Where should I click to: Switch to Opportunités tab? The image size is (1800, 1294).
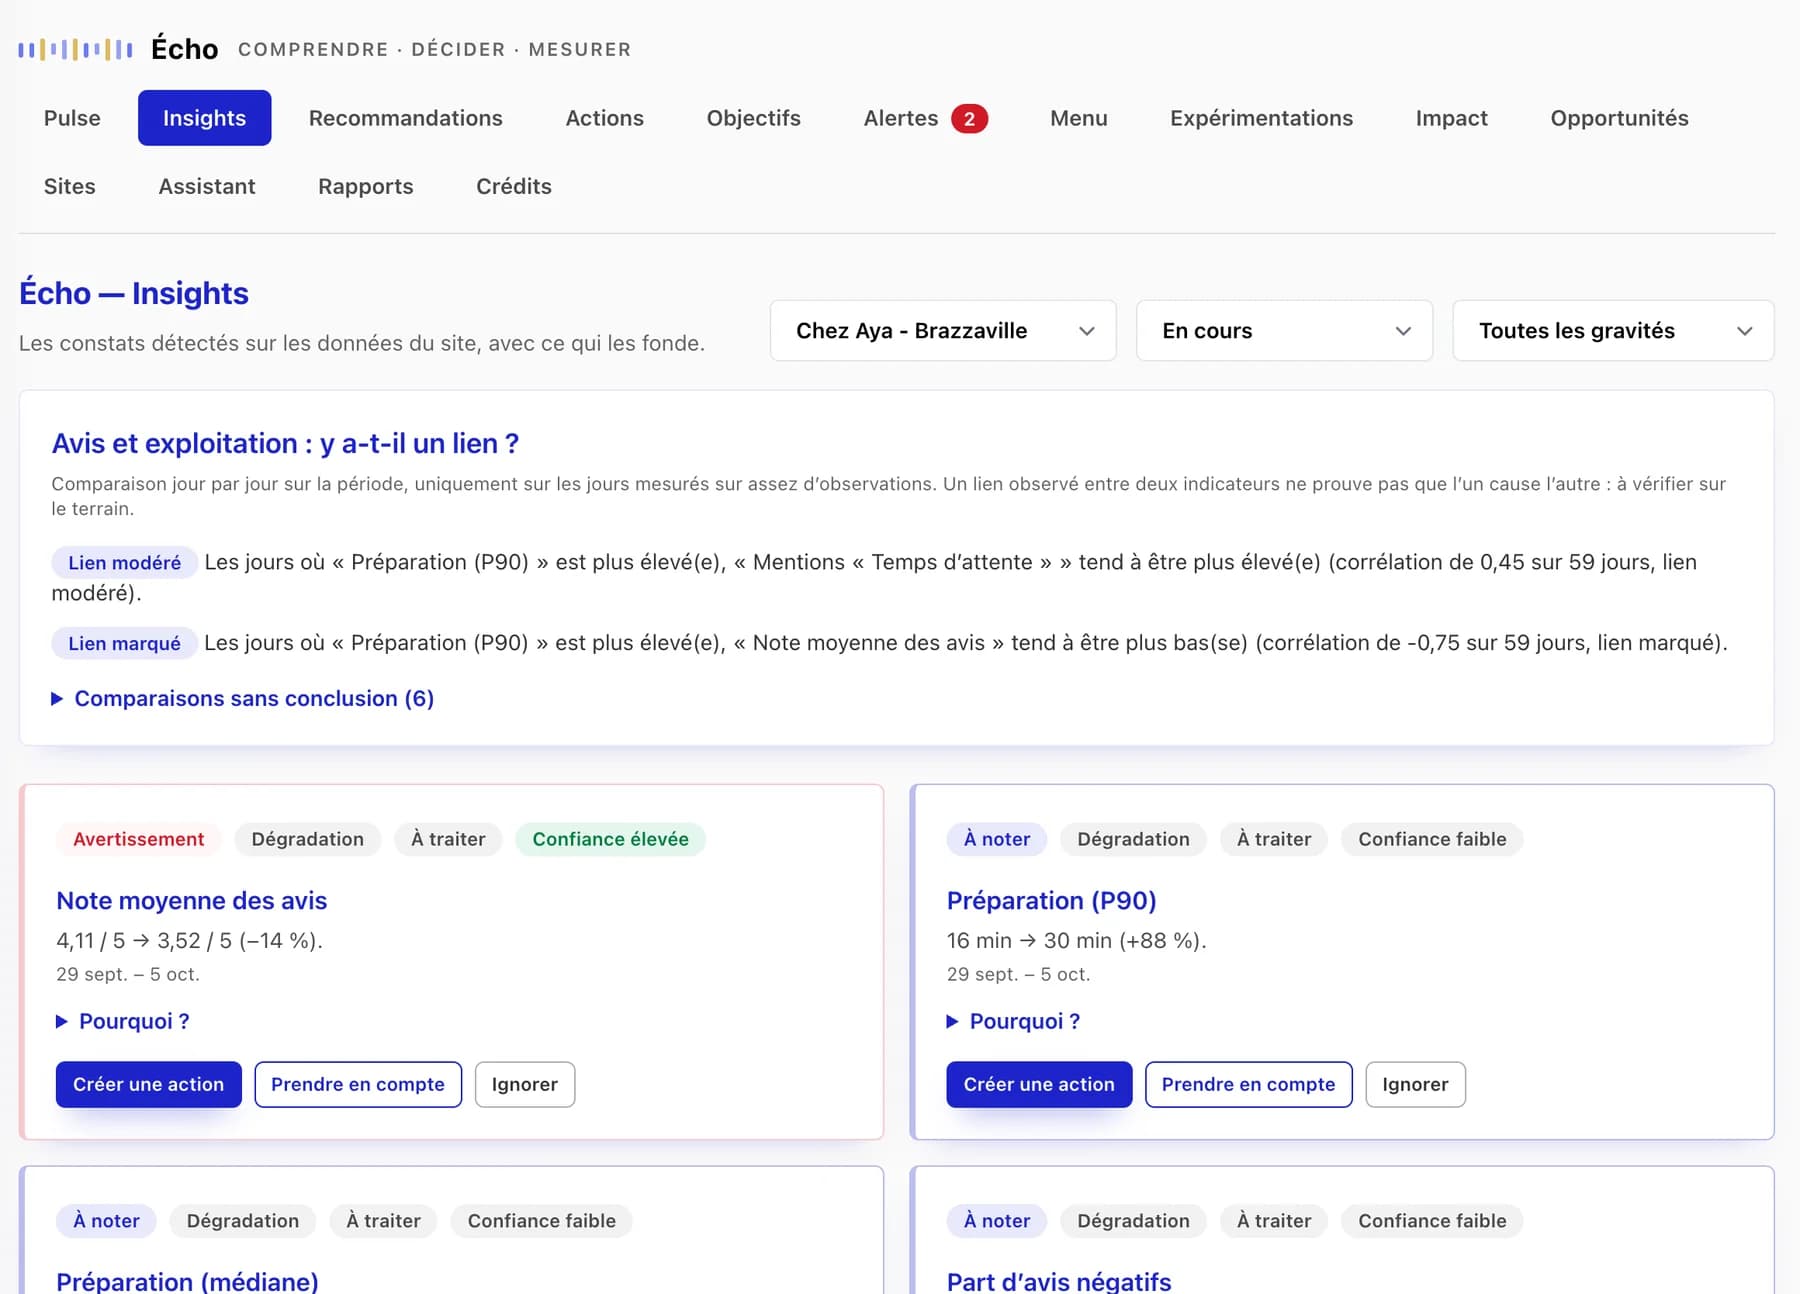coord(1619,118)
